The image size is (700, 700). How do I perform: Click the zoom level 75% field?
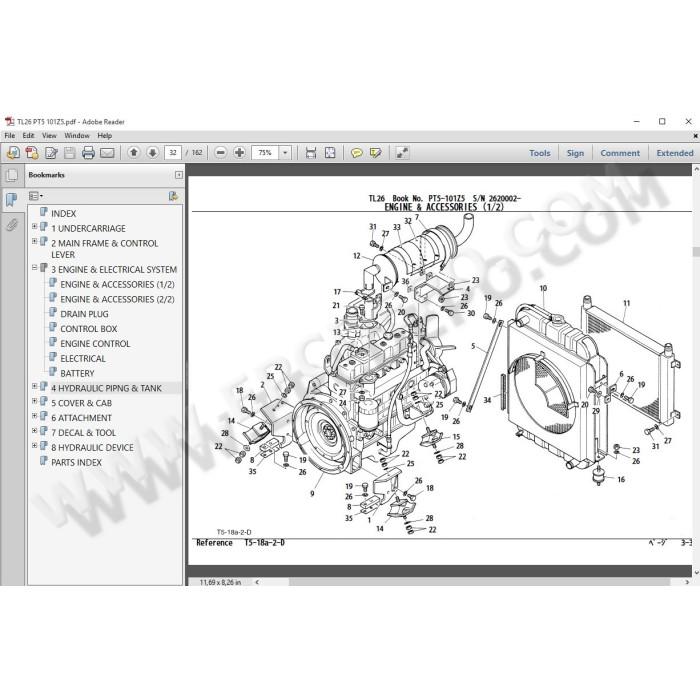(266, 153)
